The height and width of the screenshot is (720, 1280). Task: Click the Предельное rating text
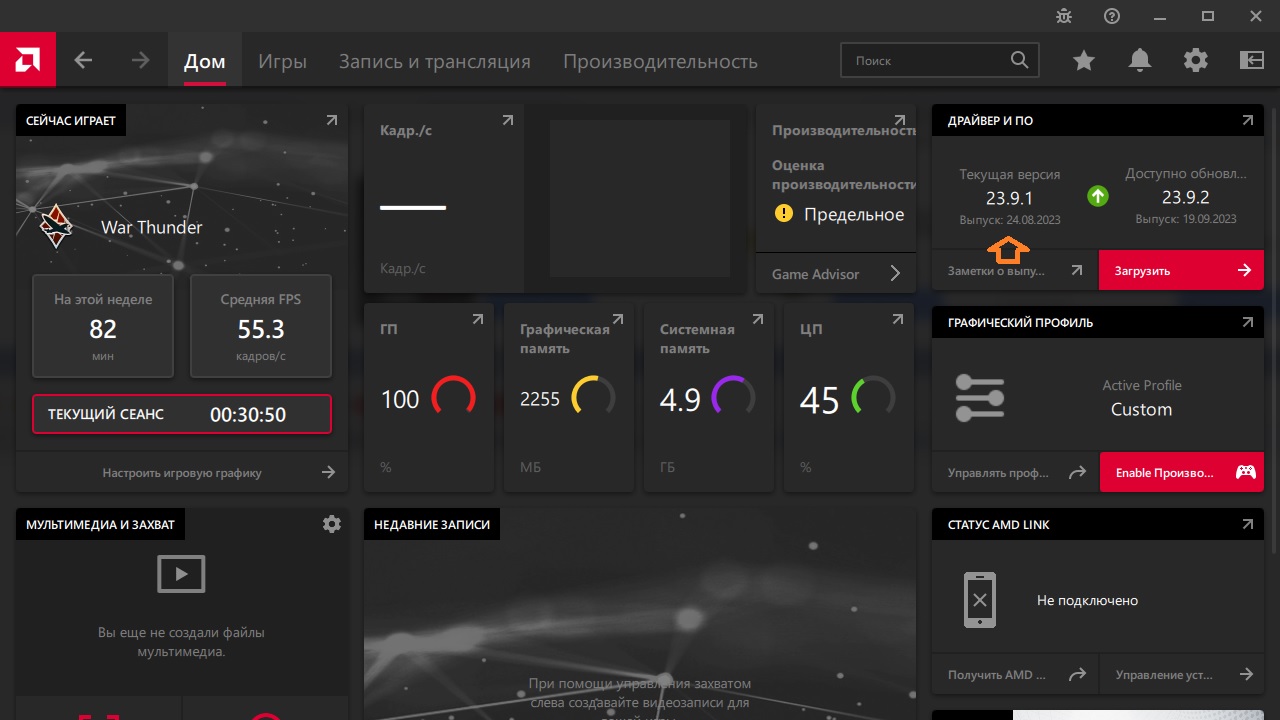pyautogui.click(x=854, y=214)
